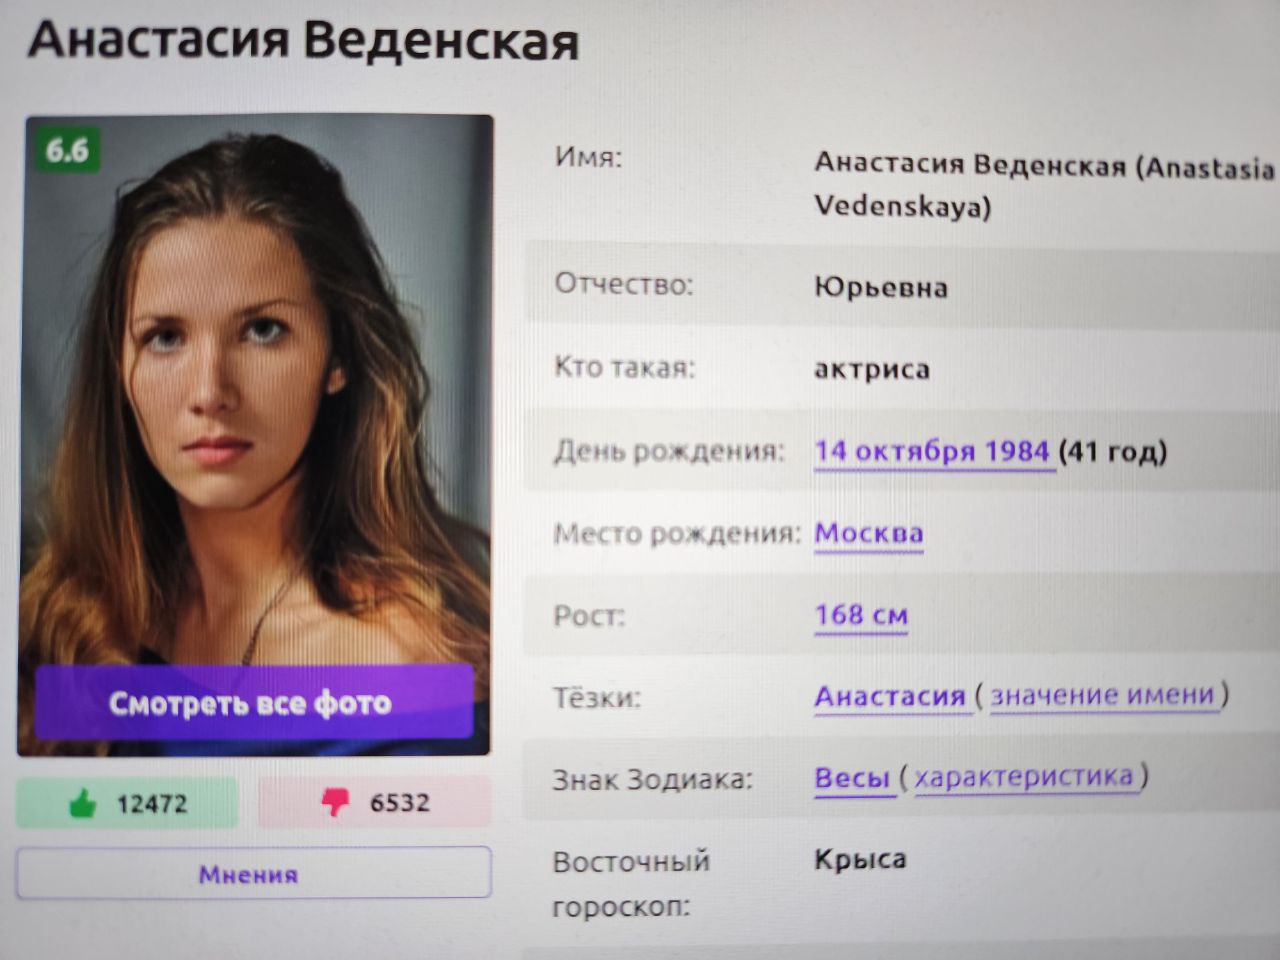
Task: Follow the 'характеристика' zodiac link
Action: [x=1026, y=776]
